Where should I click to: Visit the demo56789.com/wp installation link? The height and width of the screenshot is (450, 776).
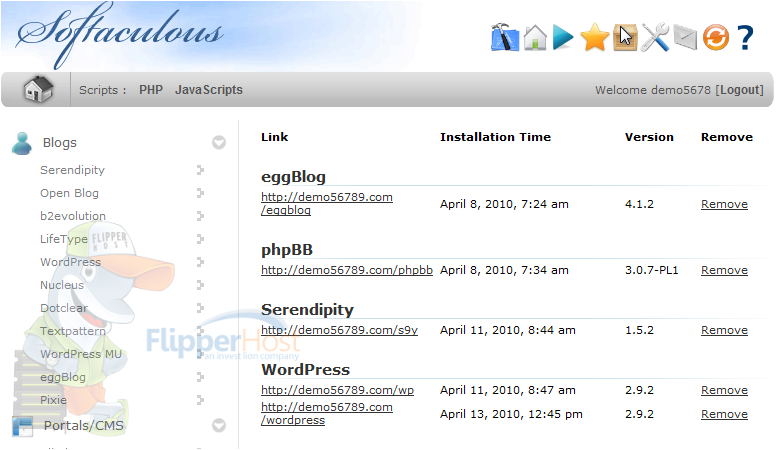click(x=338, y=390)
